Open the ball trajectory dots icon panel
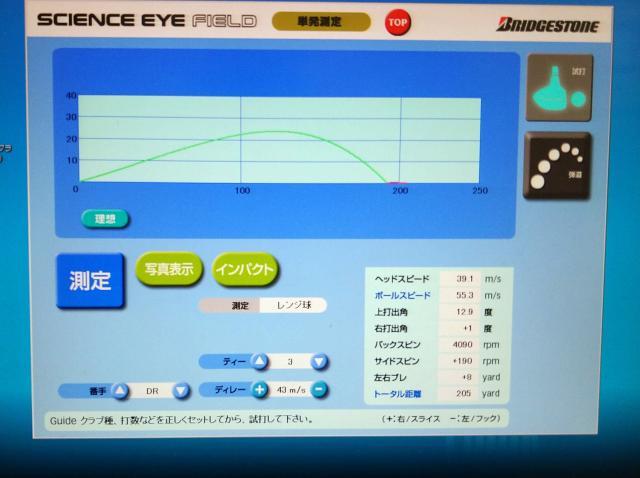640x478 pixels. click(x=558, y=166)
